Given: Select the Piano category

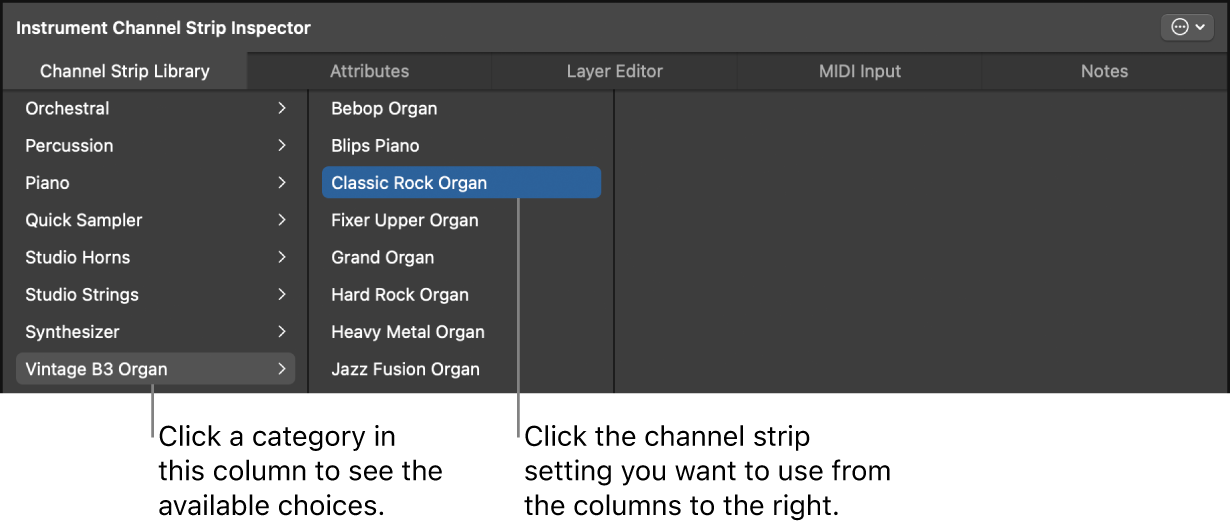Looking at the screenshot, I should coord(156,183).
